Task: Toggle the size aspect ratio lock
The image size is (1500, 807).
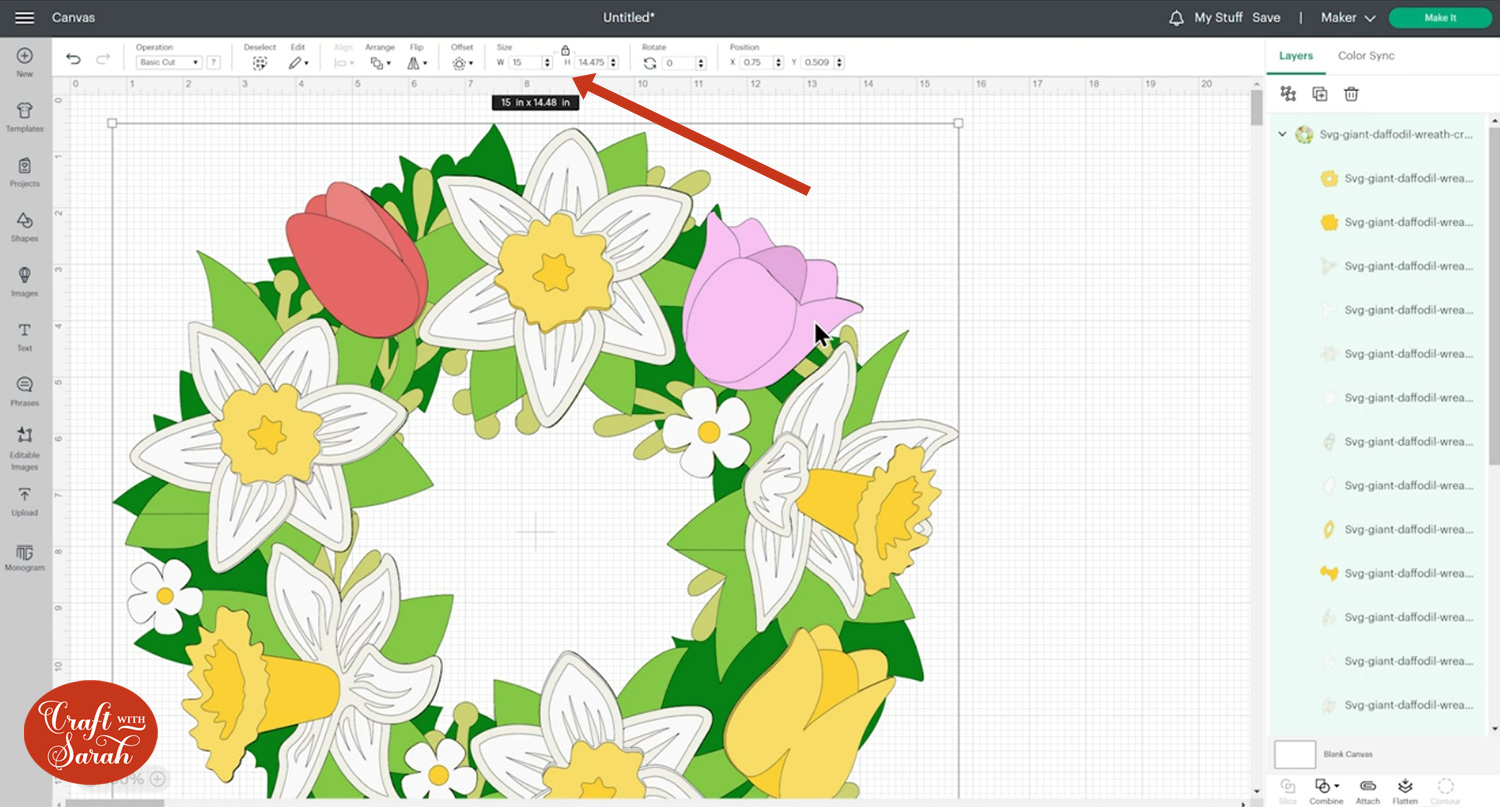Action: pyautogui.click(x=565, y=50)
